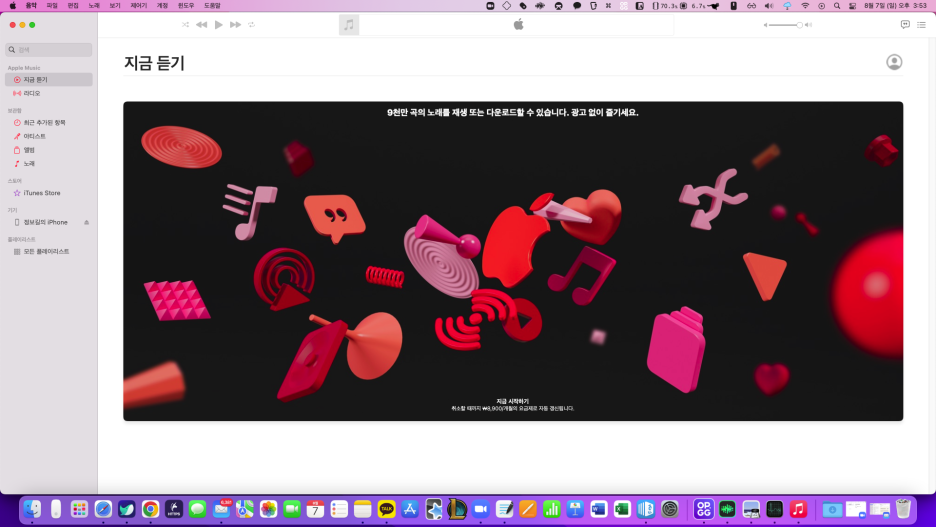The height and width of the screenshot is (527, 936).
Task: Open Reminders from the Dock
Action: pyautogui.click(x=339, y=509)
